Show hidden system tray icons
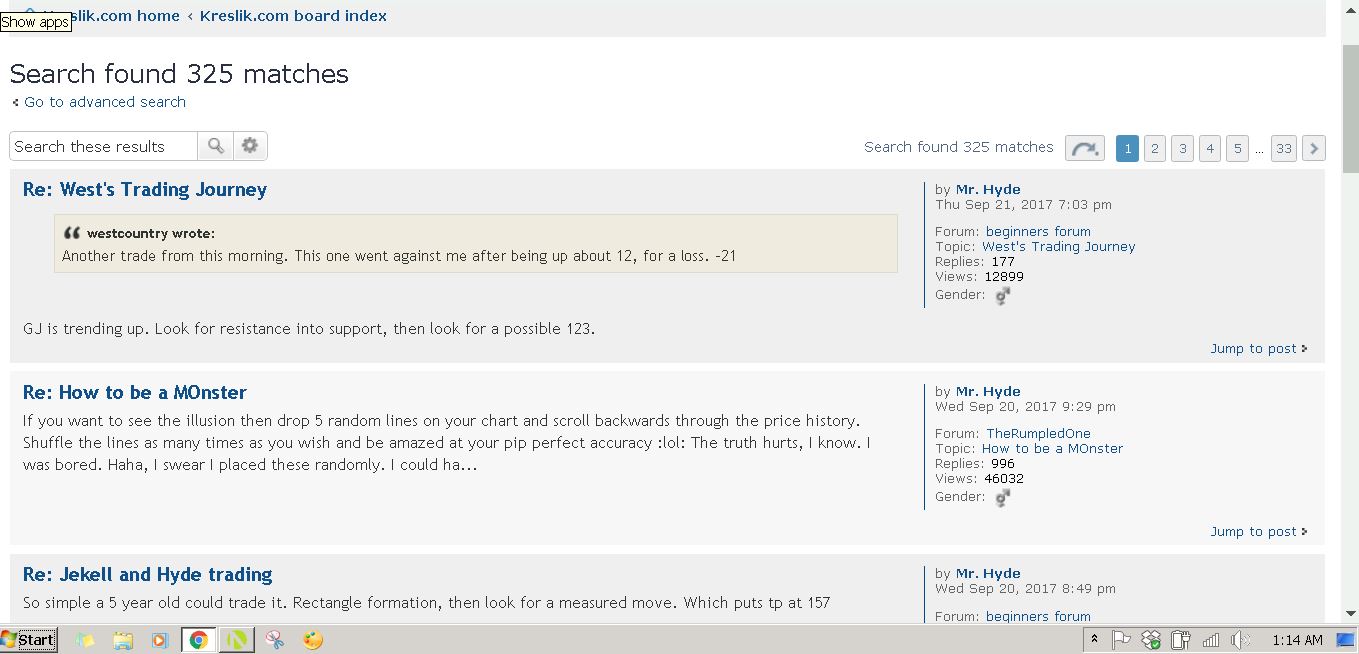This screenshot has width=1359, height=654. click(x=1095, y=640)
